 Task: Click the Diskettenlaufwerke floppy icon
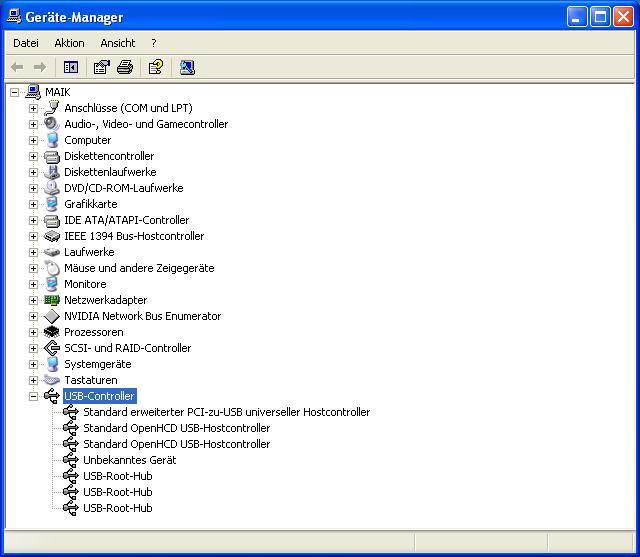pos(52,172)
